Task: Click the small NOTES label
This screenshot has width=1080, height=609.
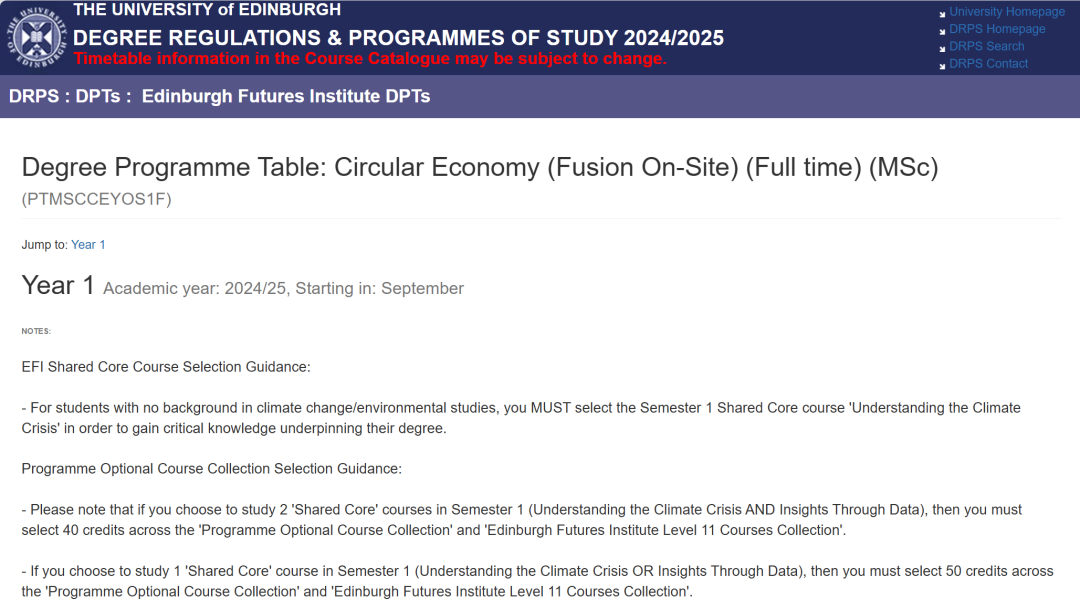Action: 36,331
